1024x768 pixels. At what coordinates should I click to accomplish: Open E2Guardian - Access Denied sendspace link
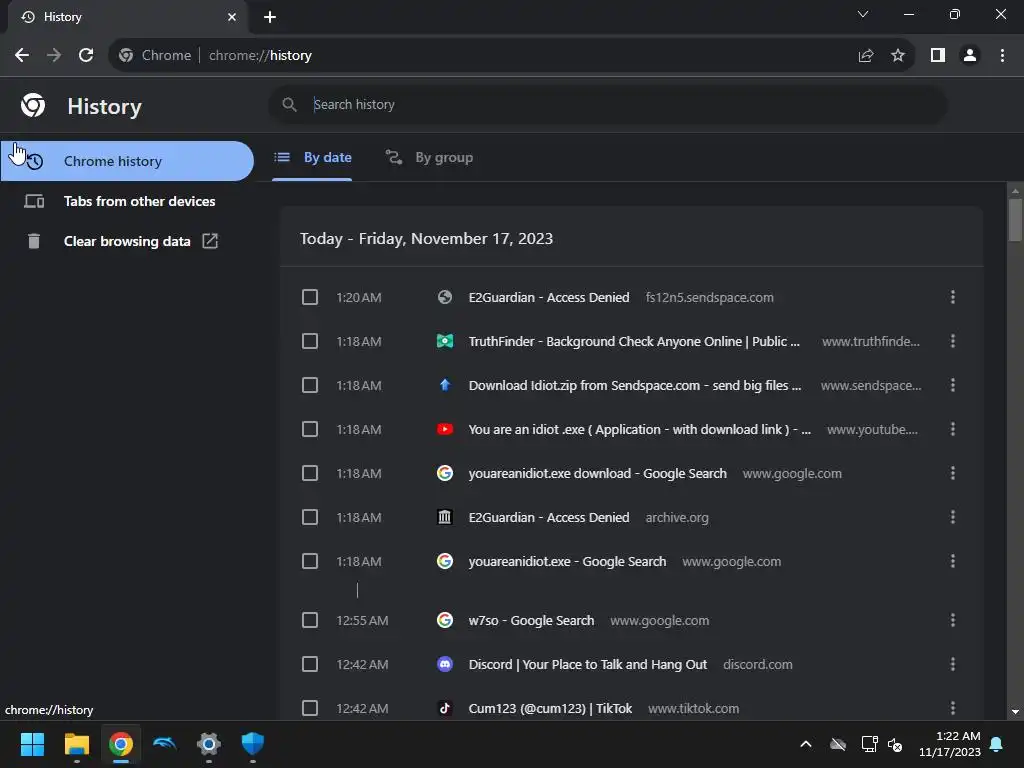[x=549, y=297]
